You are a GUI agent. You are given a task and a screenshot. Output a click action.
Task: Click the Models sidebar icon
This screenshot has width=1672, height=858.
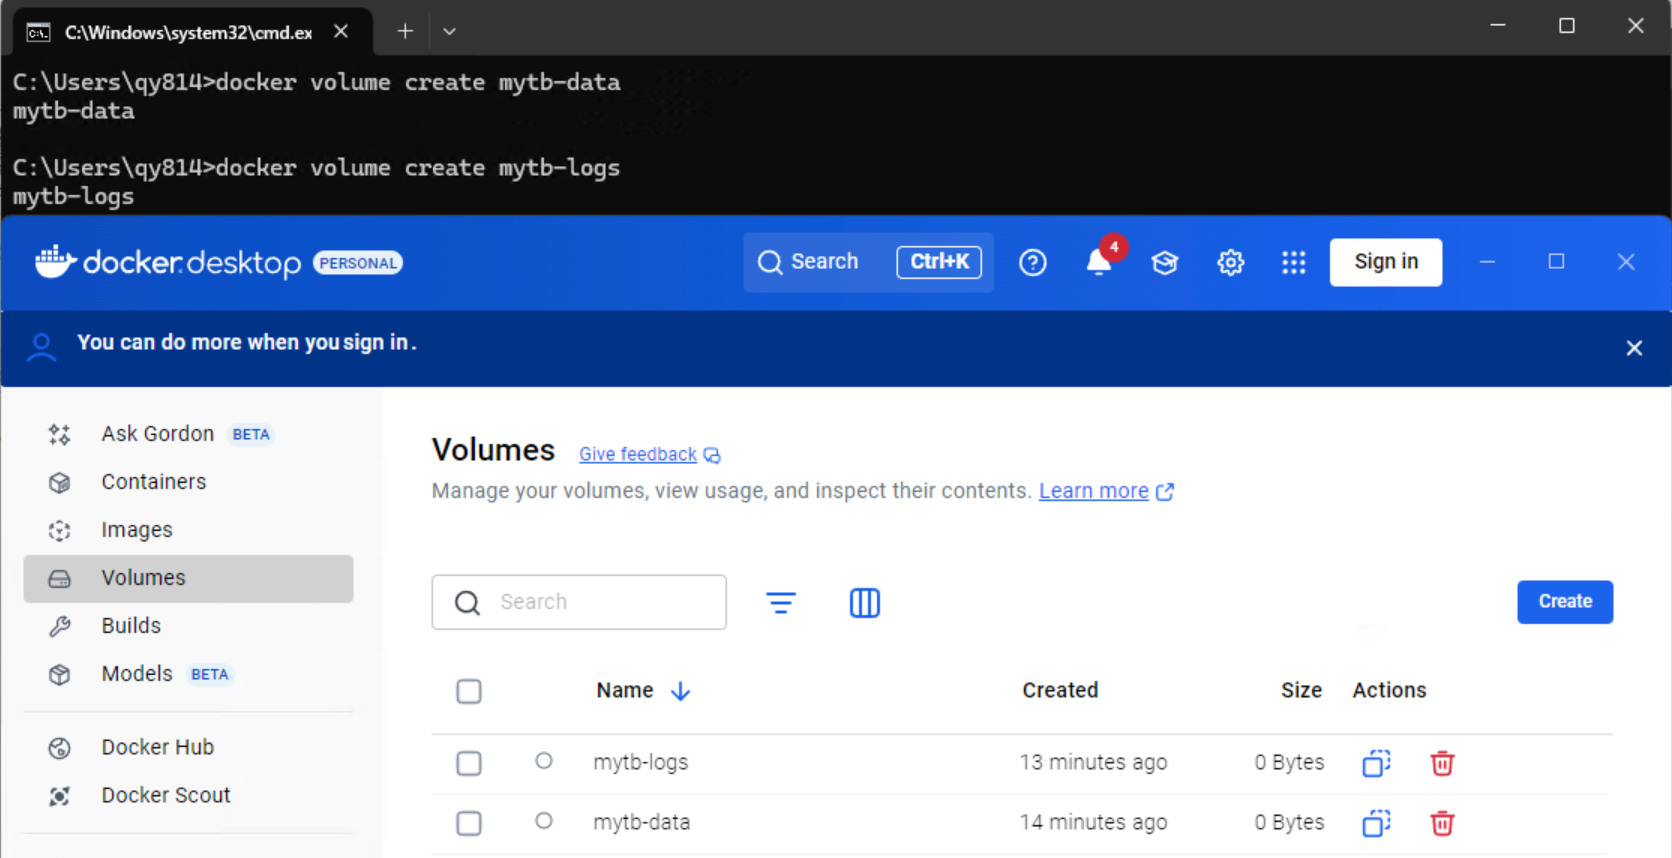click(60, 674)
